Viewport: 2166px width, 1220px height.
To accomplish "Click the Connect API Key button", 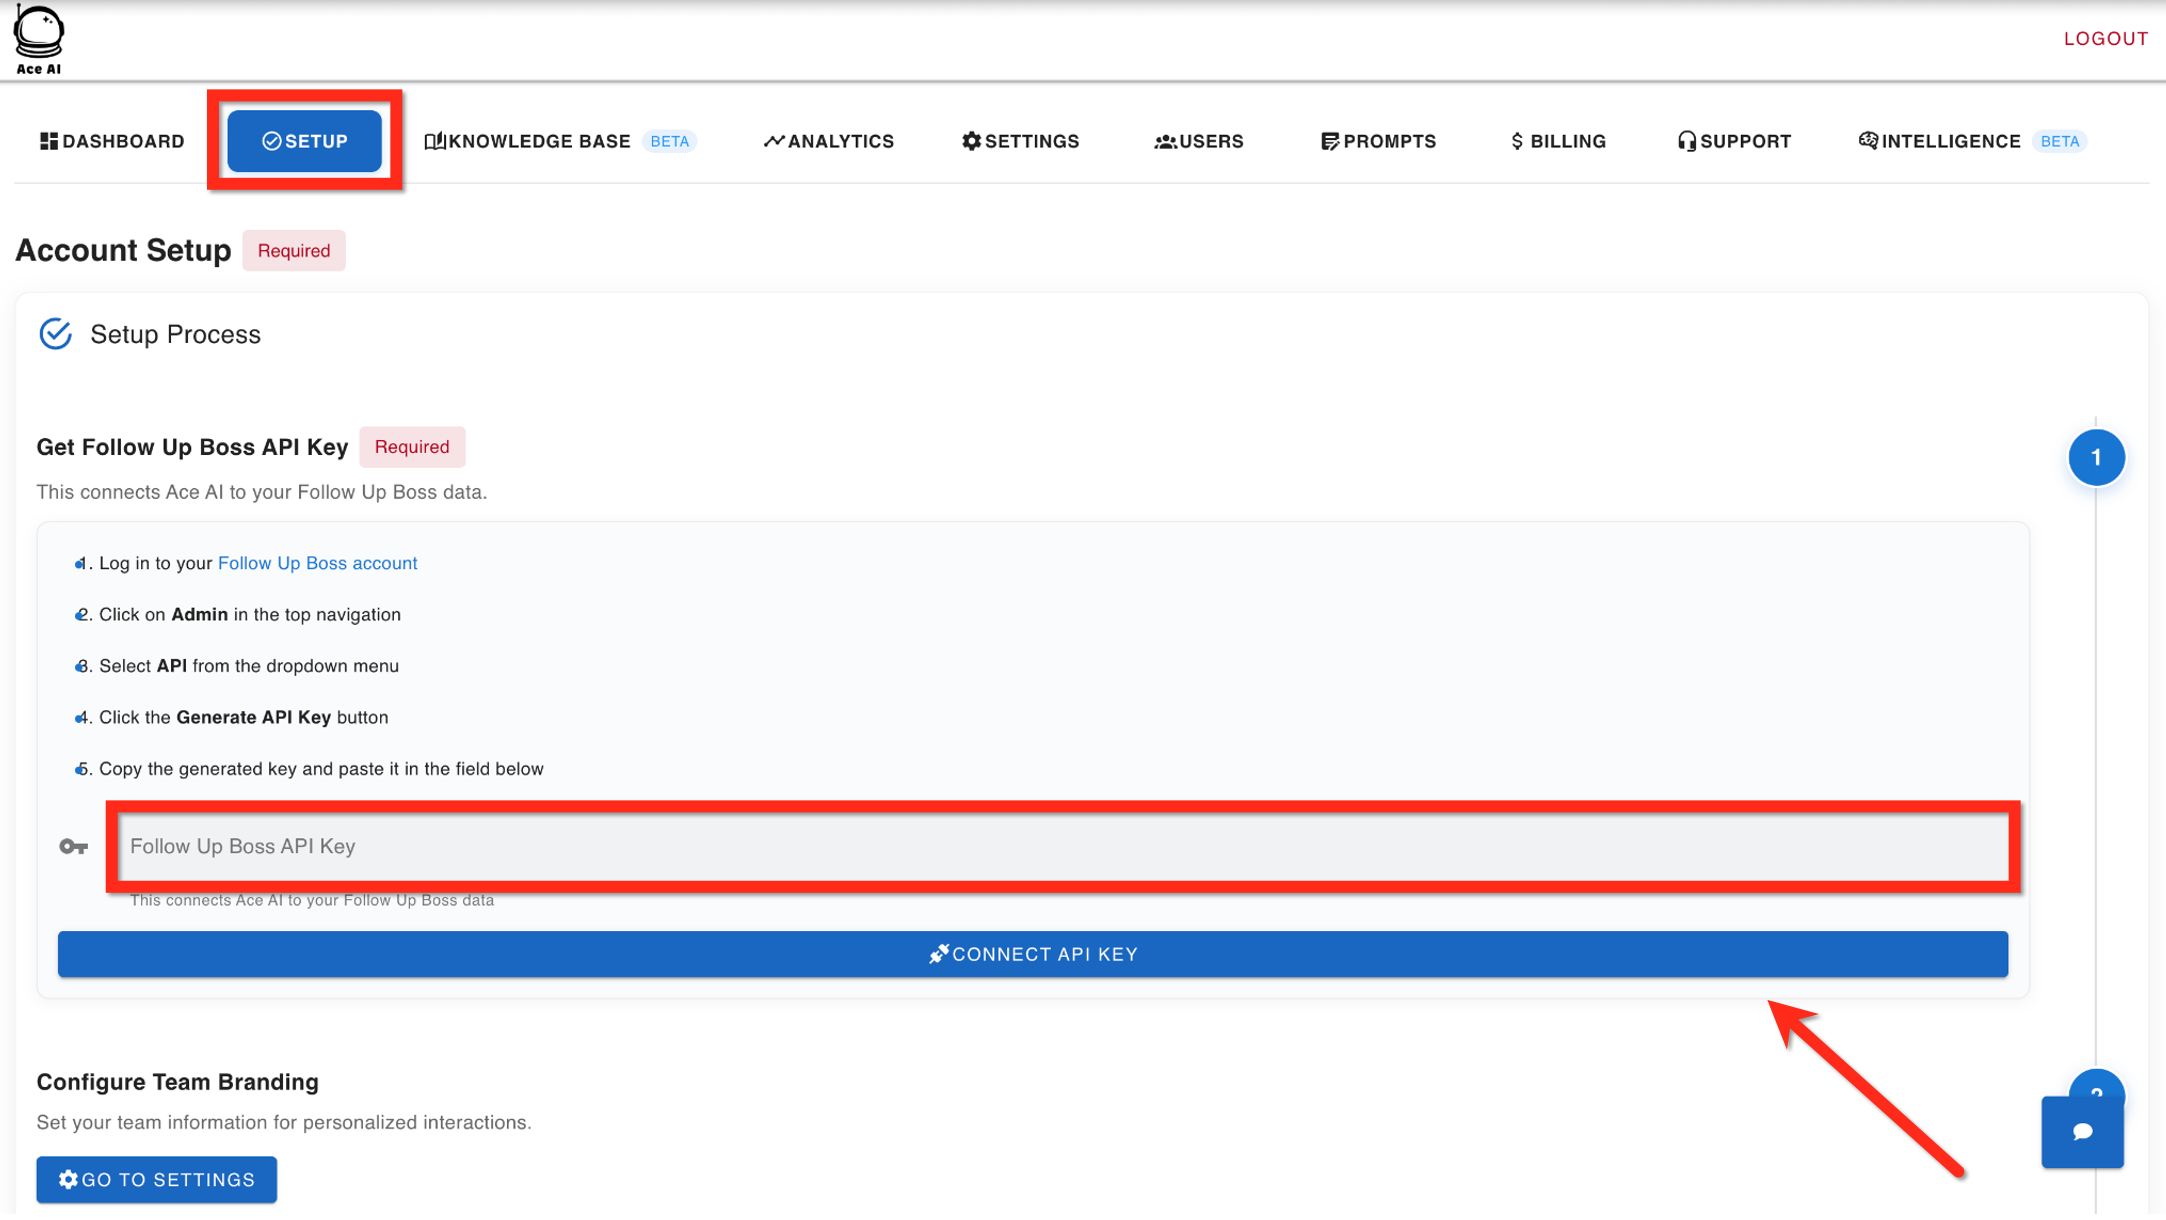I will pyautogui.click(x=1033, y=954).
